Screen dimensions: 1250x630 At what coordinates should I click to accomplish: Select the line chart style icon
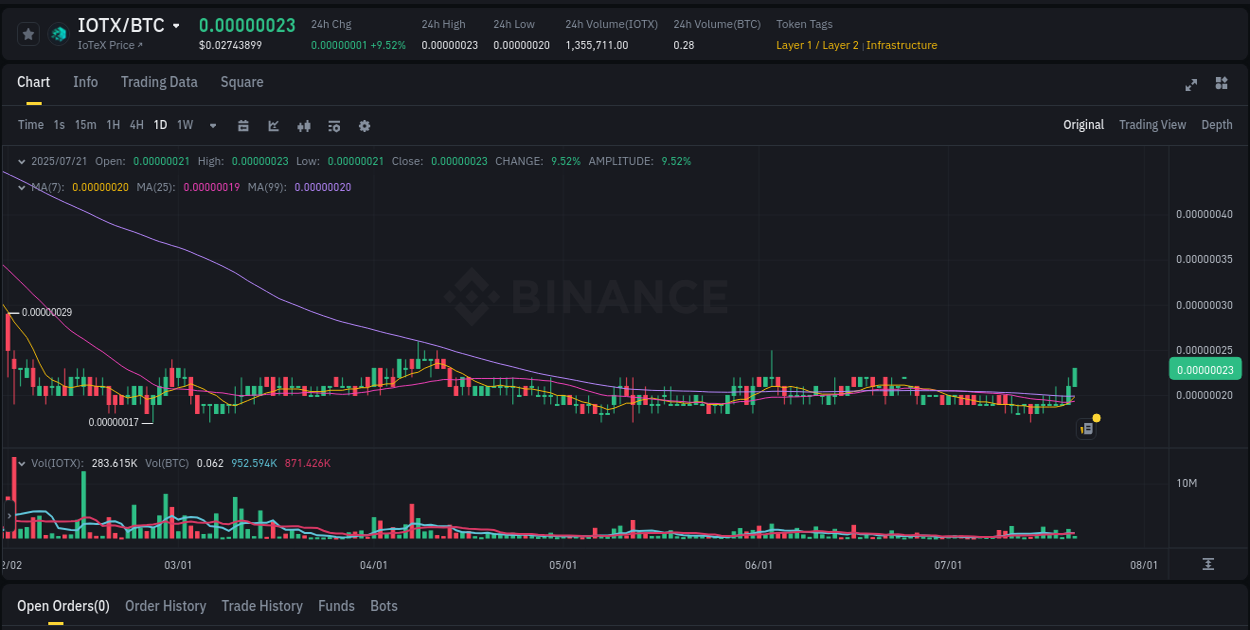[x=273, y=125]
